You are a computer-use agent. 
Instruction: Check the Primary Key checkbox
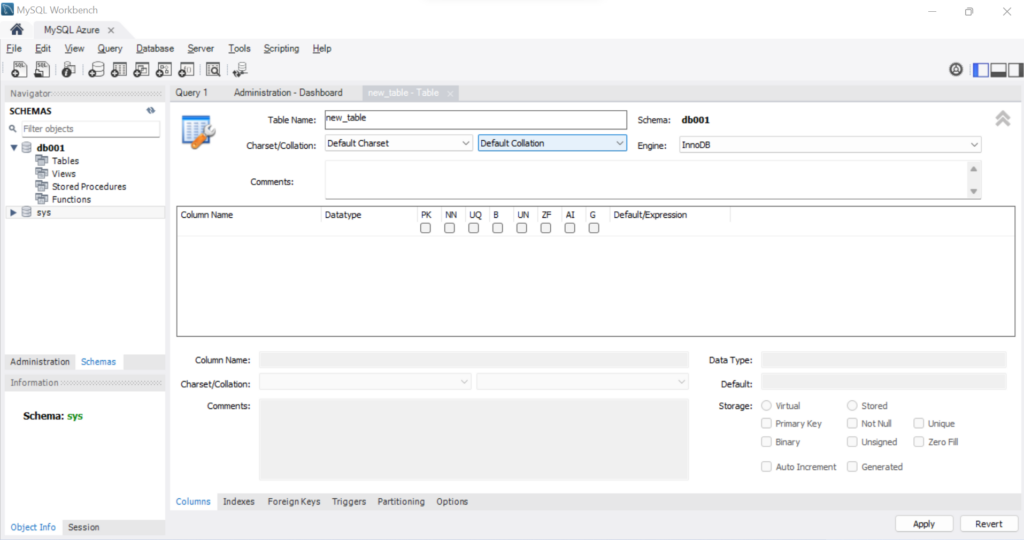click(x=767, y=423)
